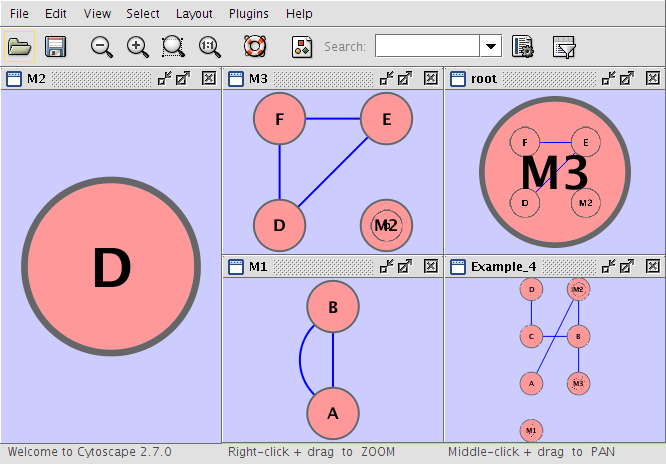Select node B in the M1 window
The width and height of the screenshot is (666, 464).
point(333,307)
